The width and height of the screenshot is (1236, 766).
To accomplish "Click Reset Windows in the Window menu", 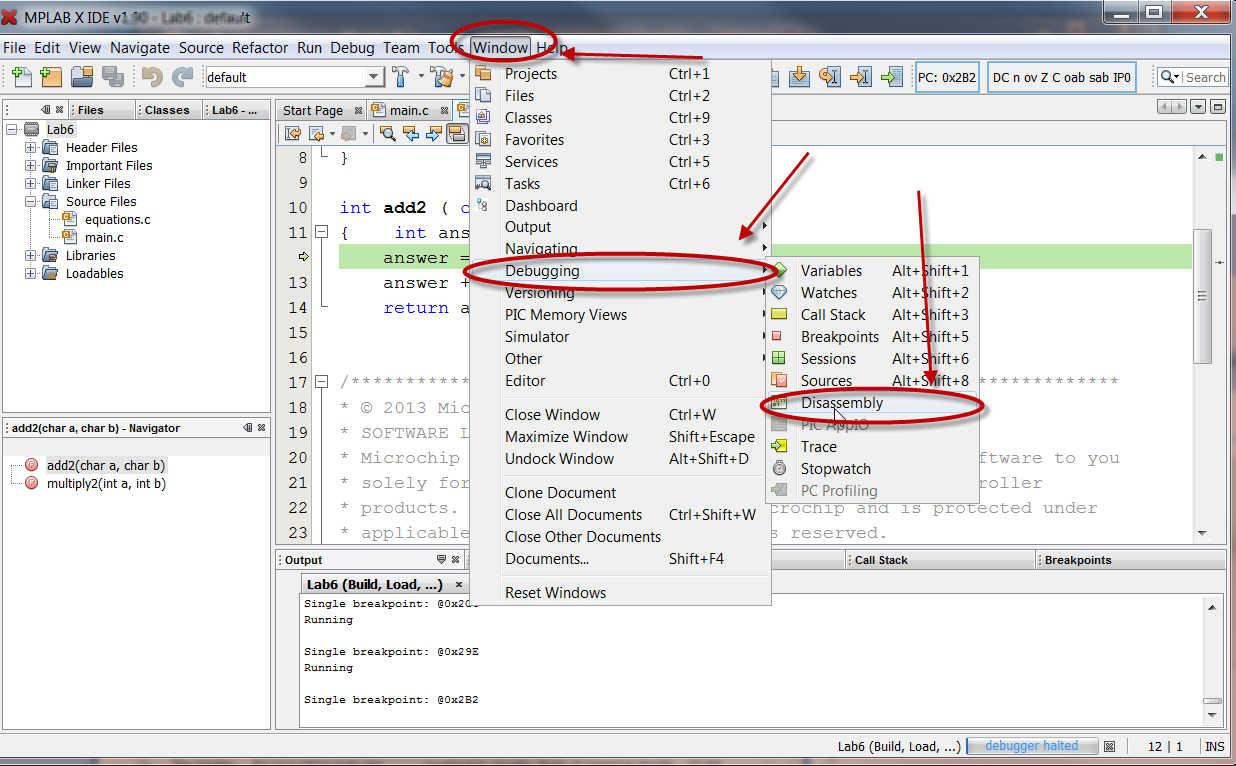I will pyautogui.click(x=555, y=593).
